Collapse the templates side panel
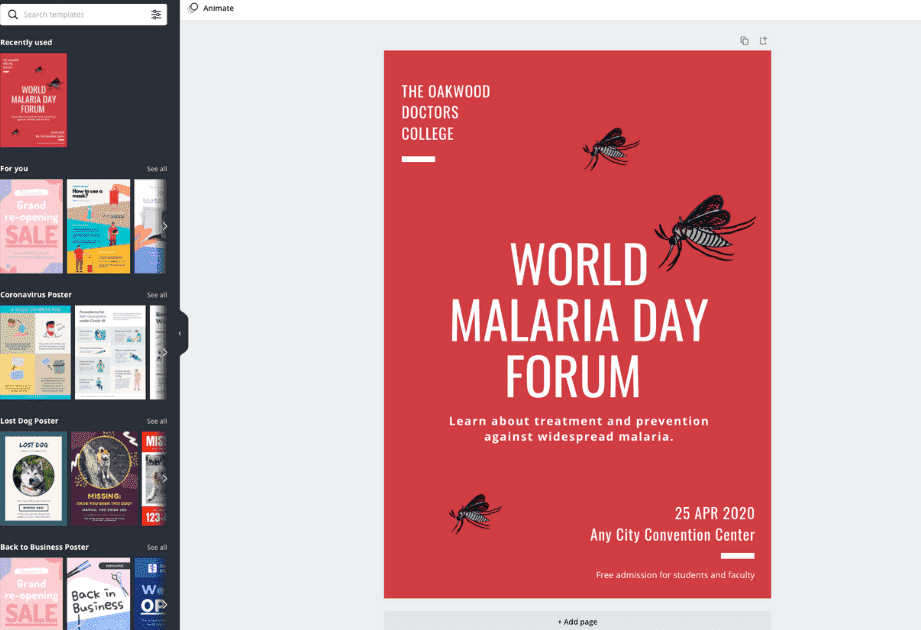The height and width of the screenshot is (630, 921). (180, 333)
